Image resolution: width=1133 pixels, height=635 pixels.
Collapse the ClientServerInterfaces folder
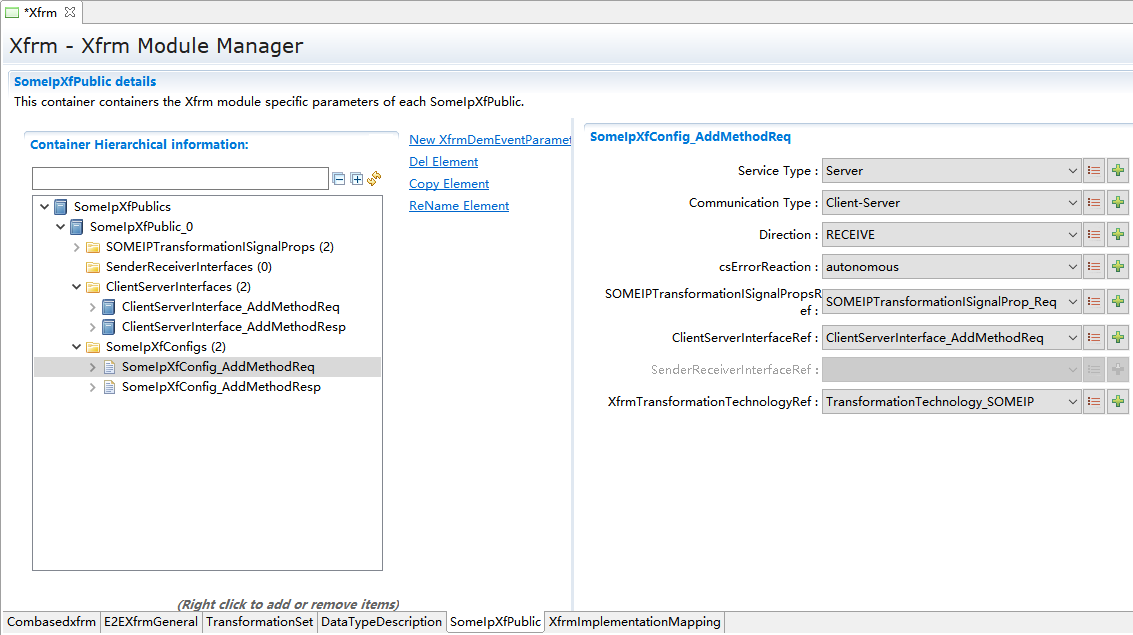[77, 287]
